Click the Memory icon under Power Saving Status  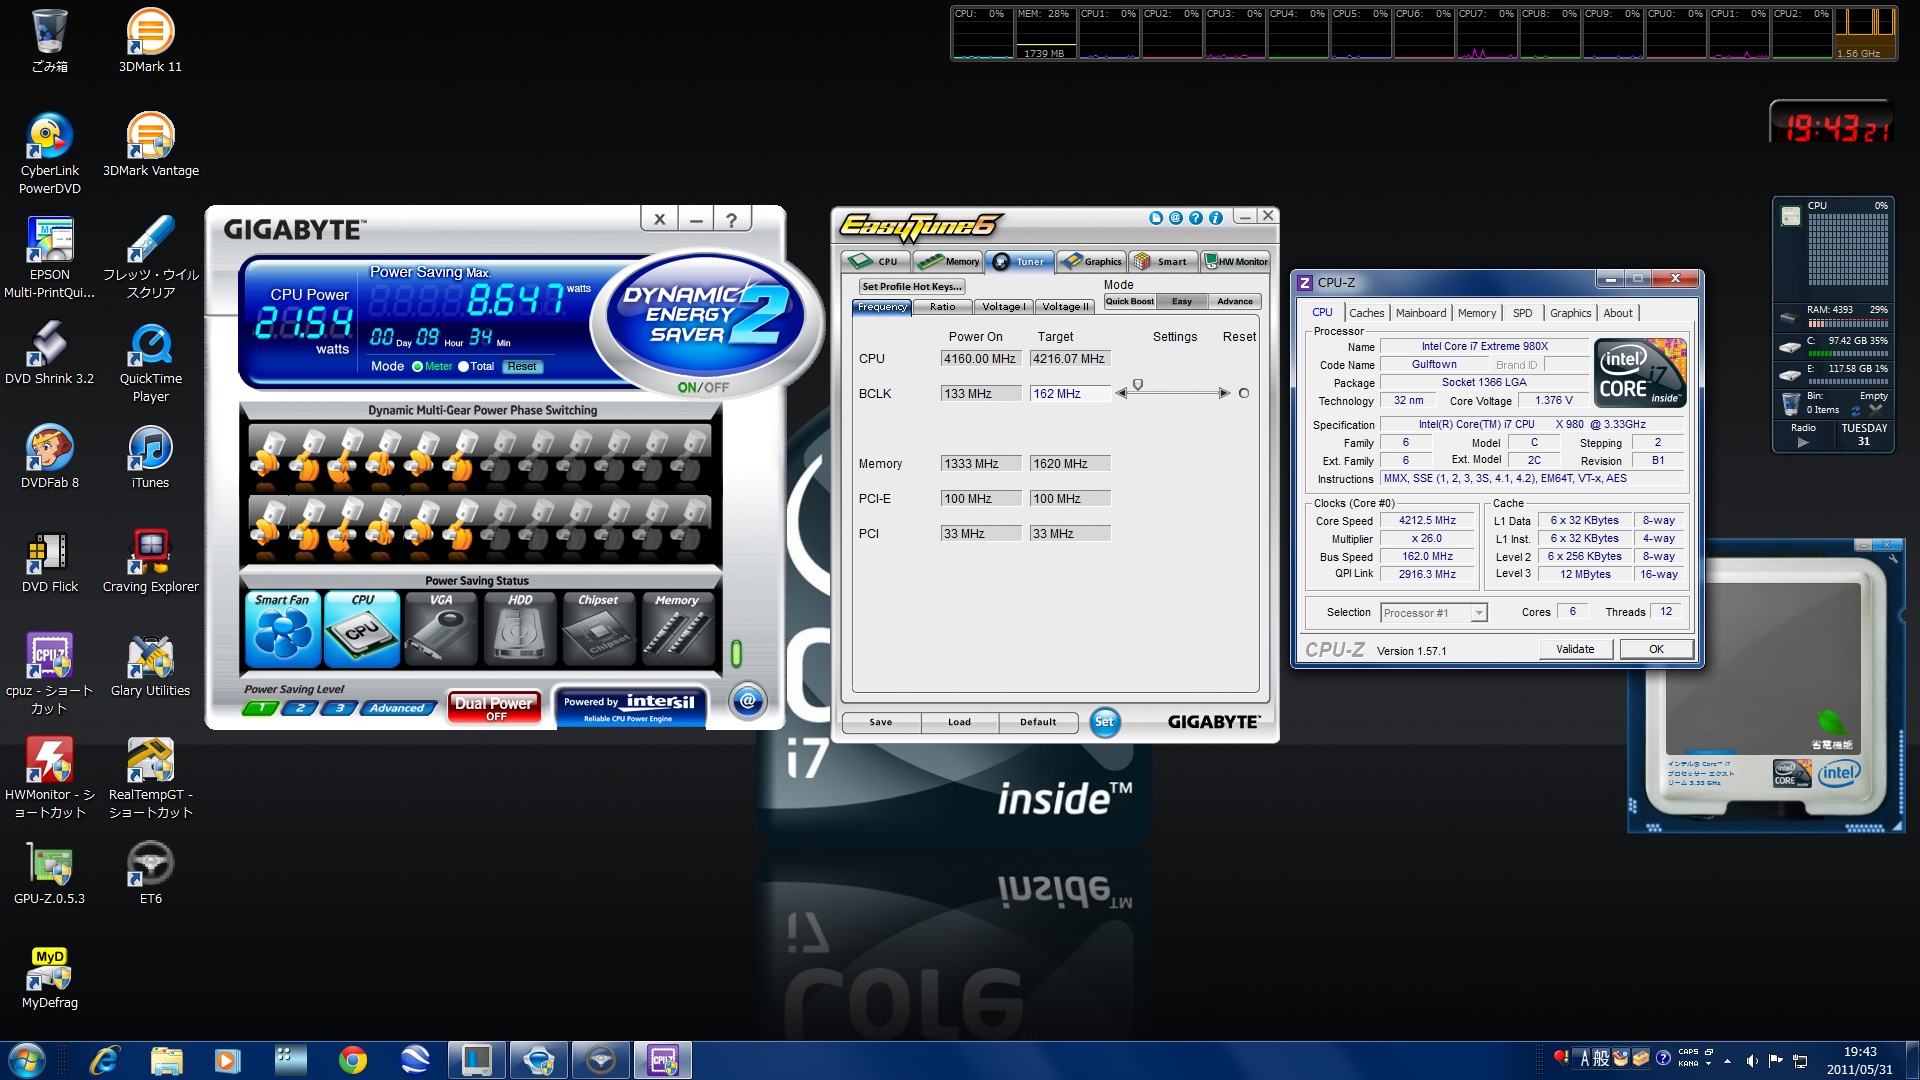tap(677, 628)
